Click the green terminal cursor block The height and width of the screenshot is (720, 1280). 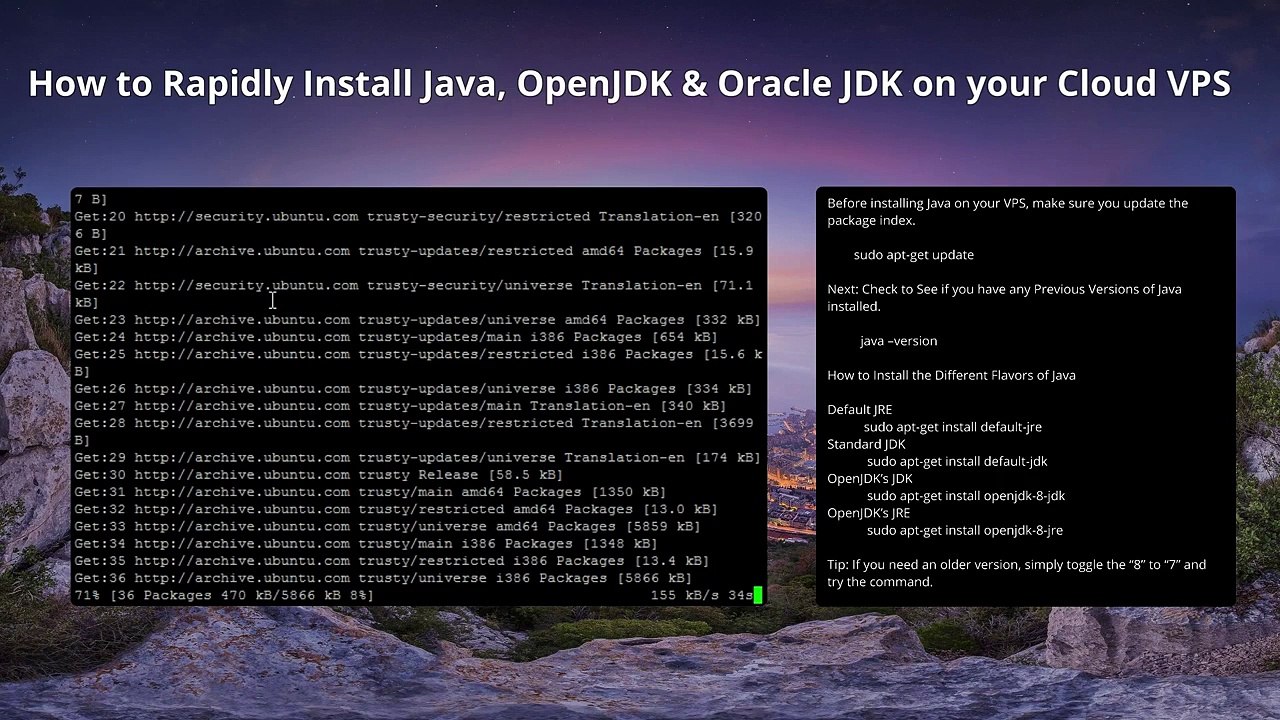[x=758, y=595]
